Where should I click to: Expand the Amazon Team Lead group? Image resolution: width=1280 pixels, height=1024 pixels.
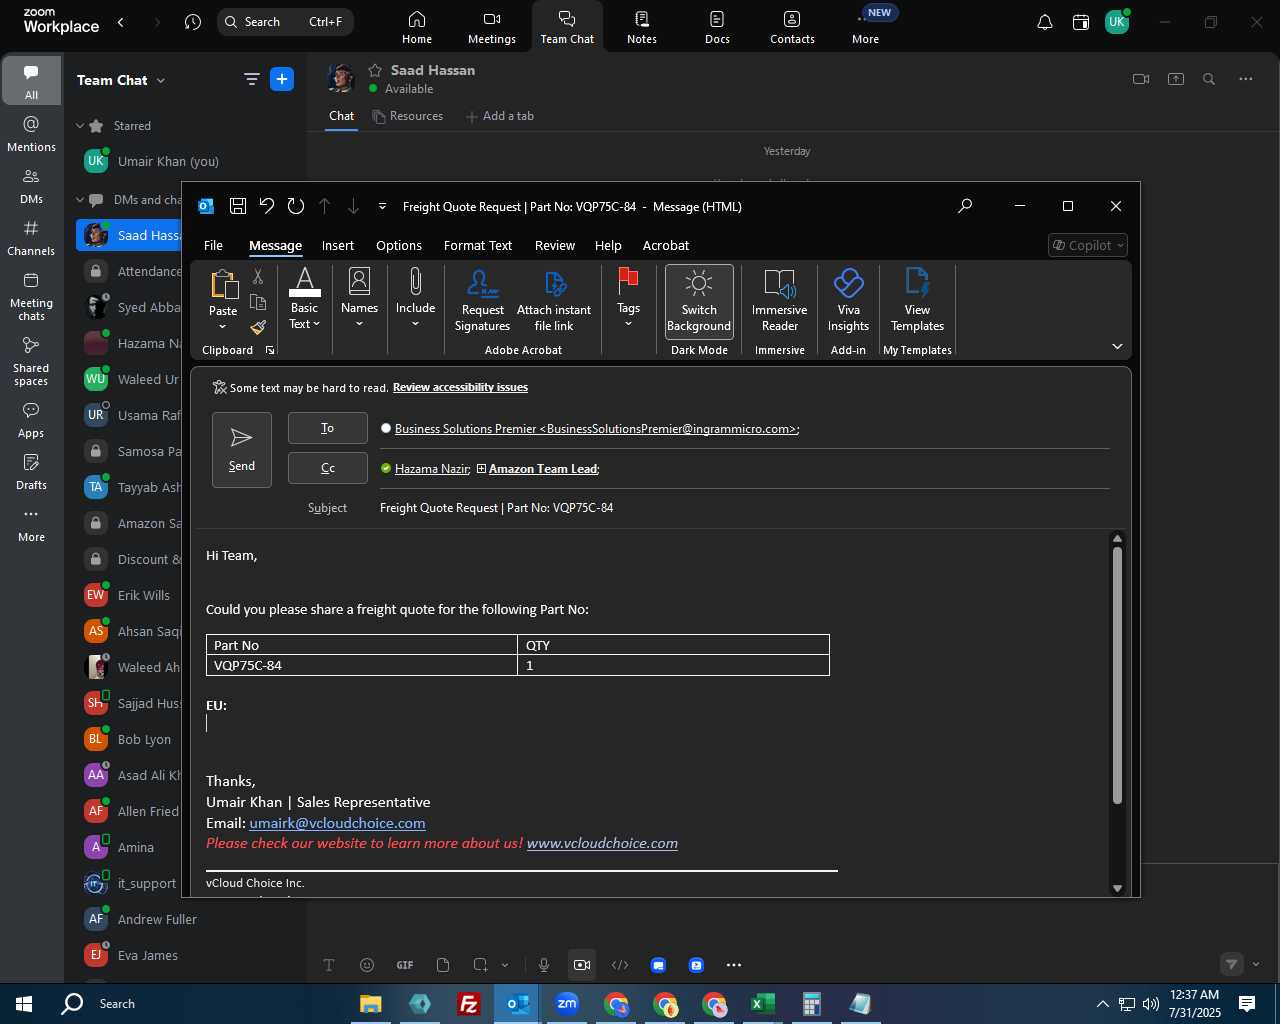(x=481, y=468)
